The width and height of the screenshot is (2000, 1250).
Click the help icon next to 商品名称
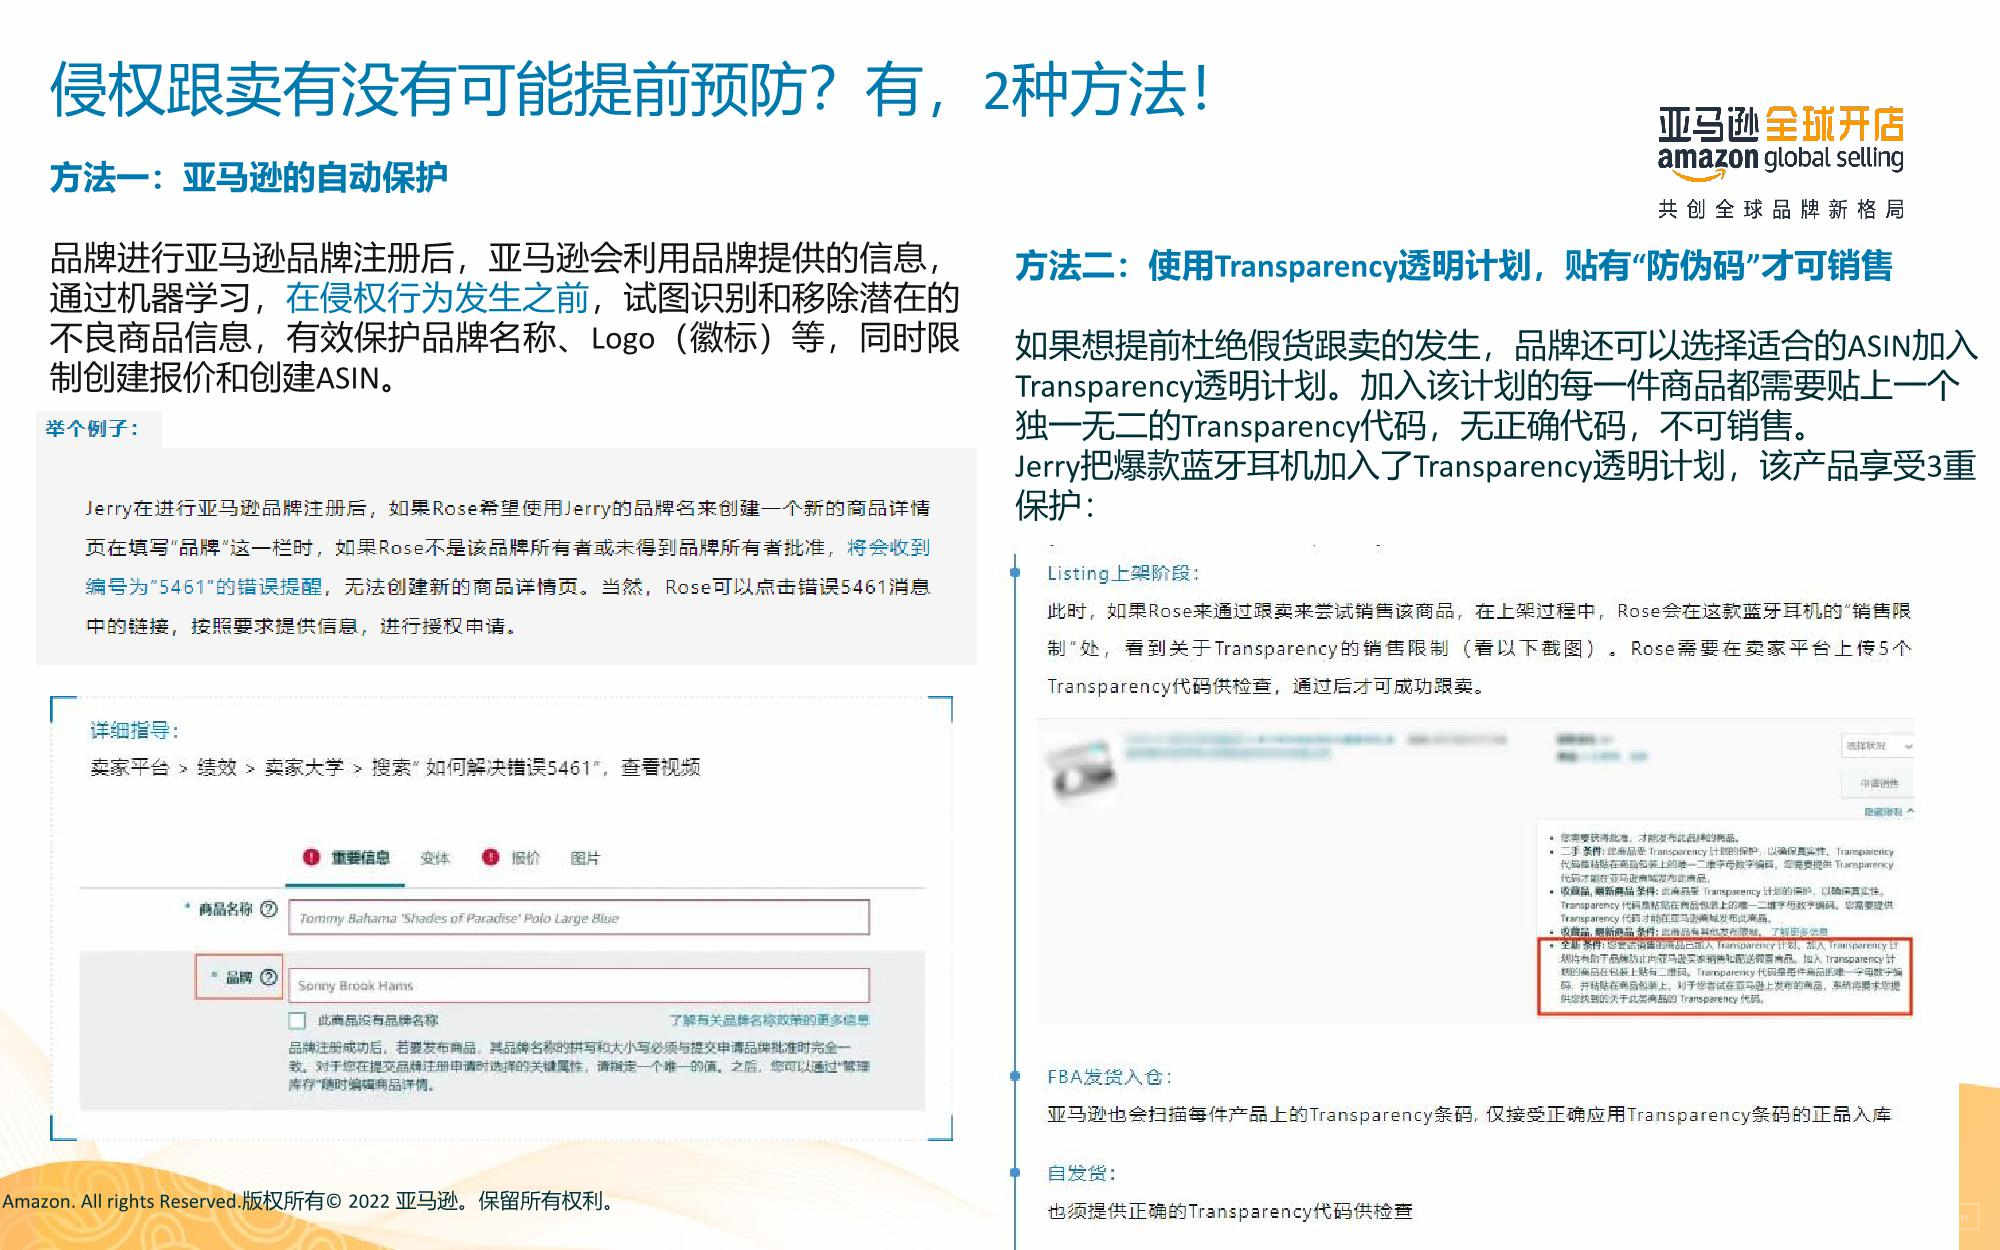[268, 909]
